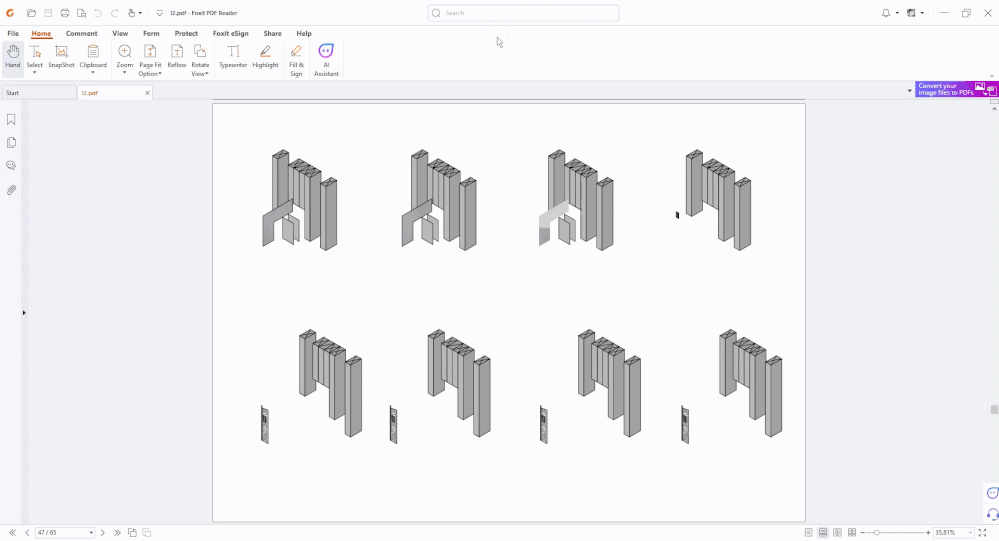Click the zoom in plus button
The width and height of the screenshot is (999, 541).
click(928, 533)
